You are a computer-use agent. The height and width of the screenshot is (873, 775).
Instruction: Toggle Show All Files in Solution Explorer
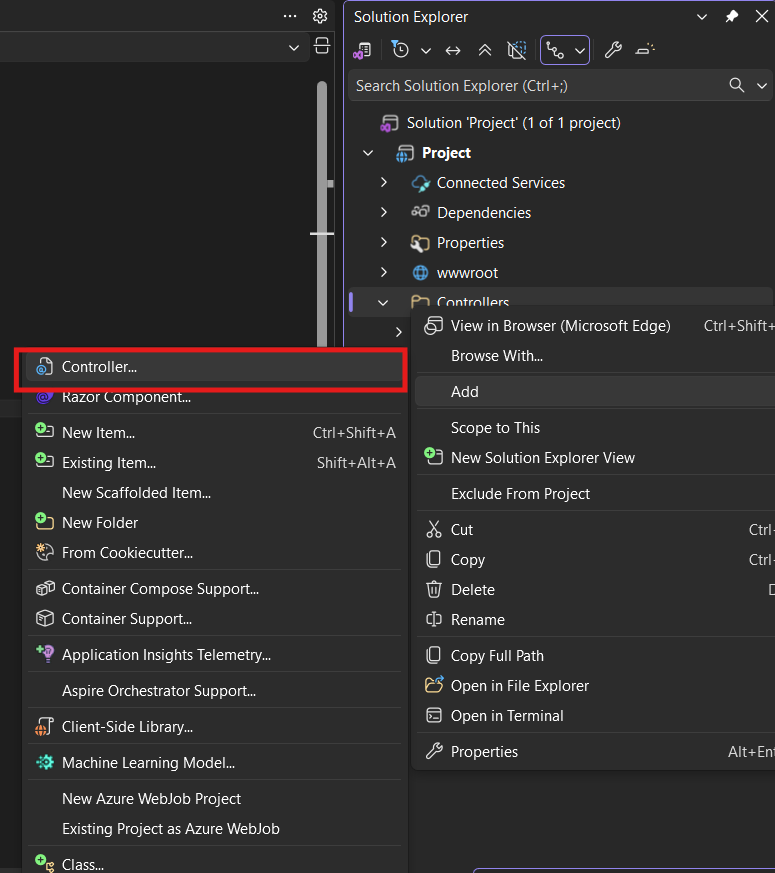(x=516, y=50)
